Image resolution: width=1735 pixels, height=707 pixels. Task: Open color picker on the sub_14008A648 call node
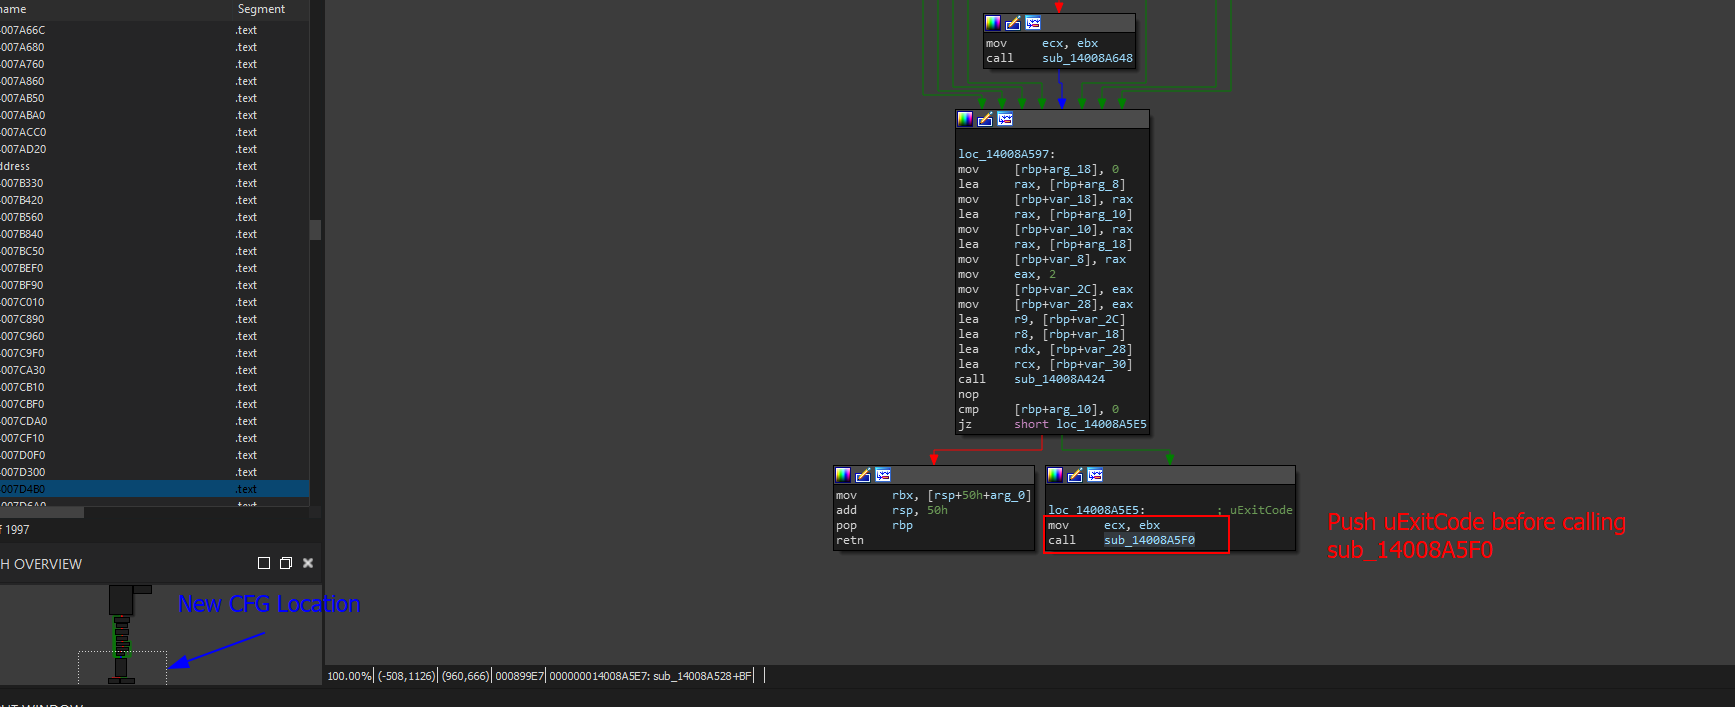point(993,23)
